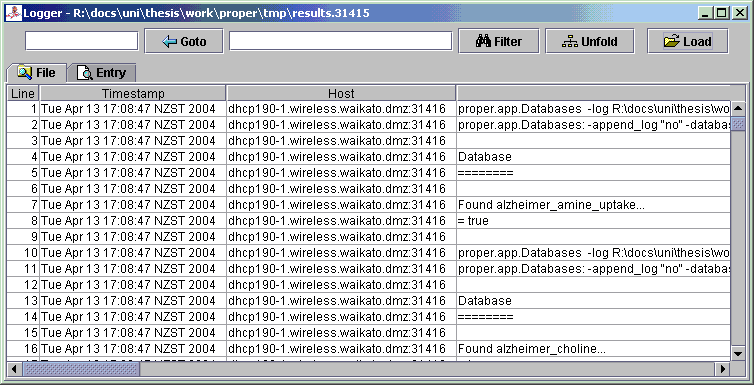Click the Load button
This screenshot has height=385, width=754.
pyautogui.click(x=688, y=41)
